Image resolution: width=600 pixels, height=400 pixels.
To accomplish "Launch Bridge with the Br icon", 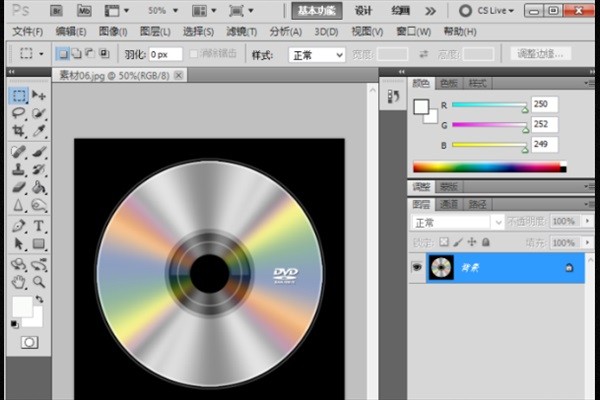I will (x=56, y=11).
